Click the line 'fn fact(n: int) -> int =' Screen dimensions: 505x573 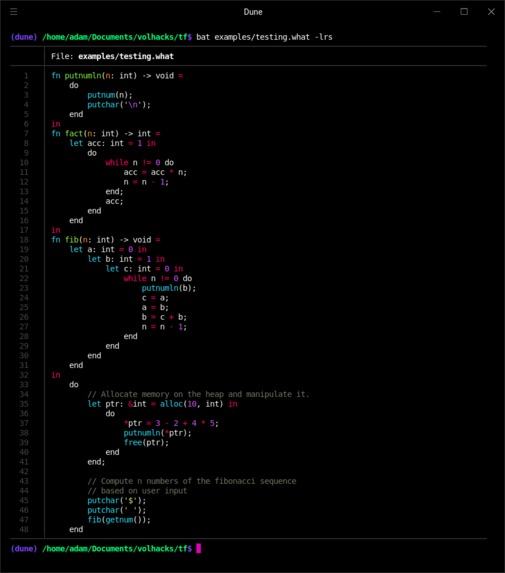pos(106,133)
